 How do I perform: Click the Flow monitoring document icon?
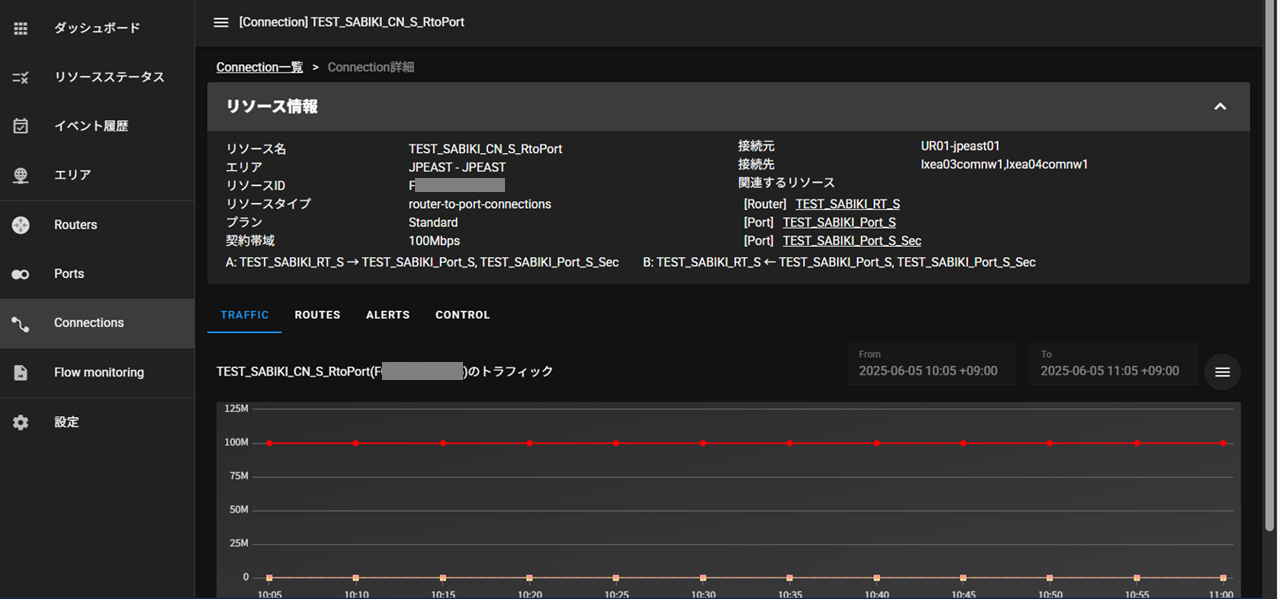[x=21, y=373]
